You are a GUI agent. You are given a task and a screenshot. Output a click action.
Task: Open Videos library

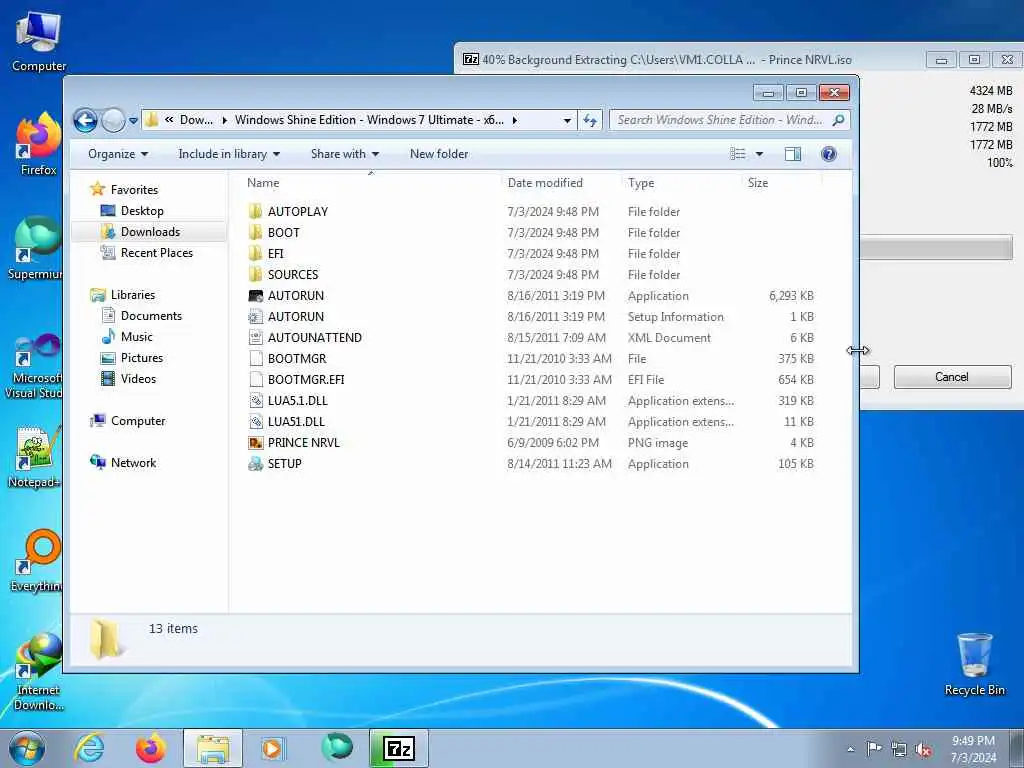(x=138, y=378)
